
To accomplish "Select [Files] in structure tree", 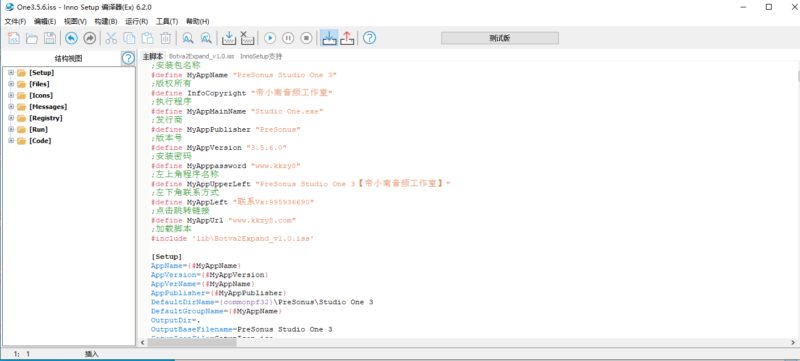I will [39, 84].
